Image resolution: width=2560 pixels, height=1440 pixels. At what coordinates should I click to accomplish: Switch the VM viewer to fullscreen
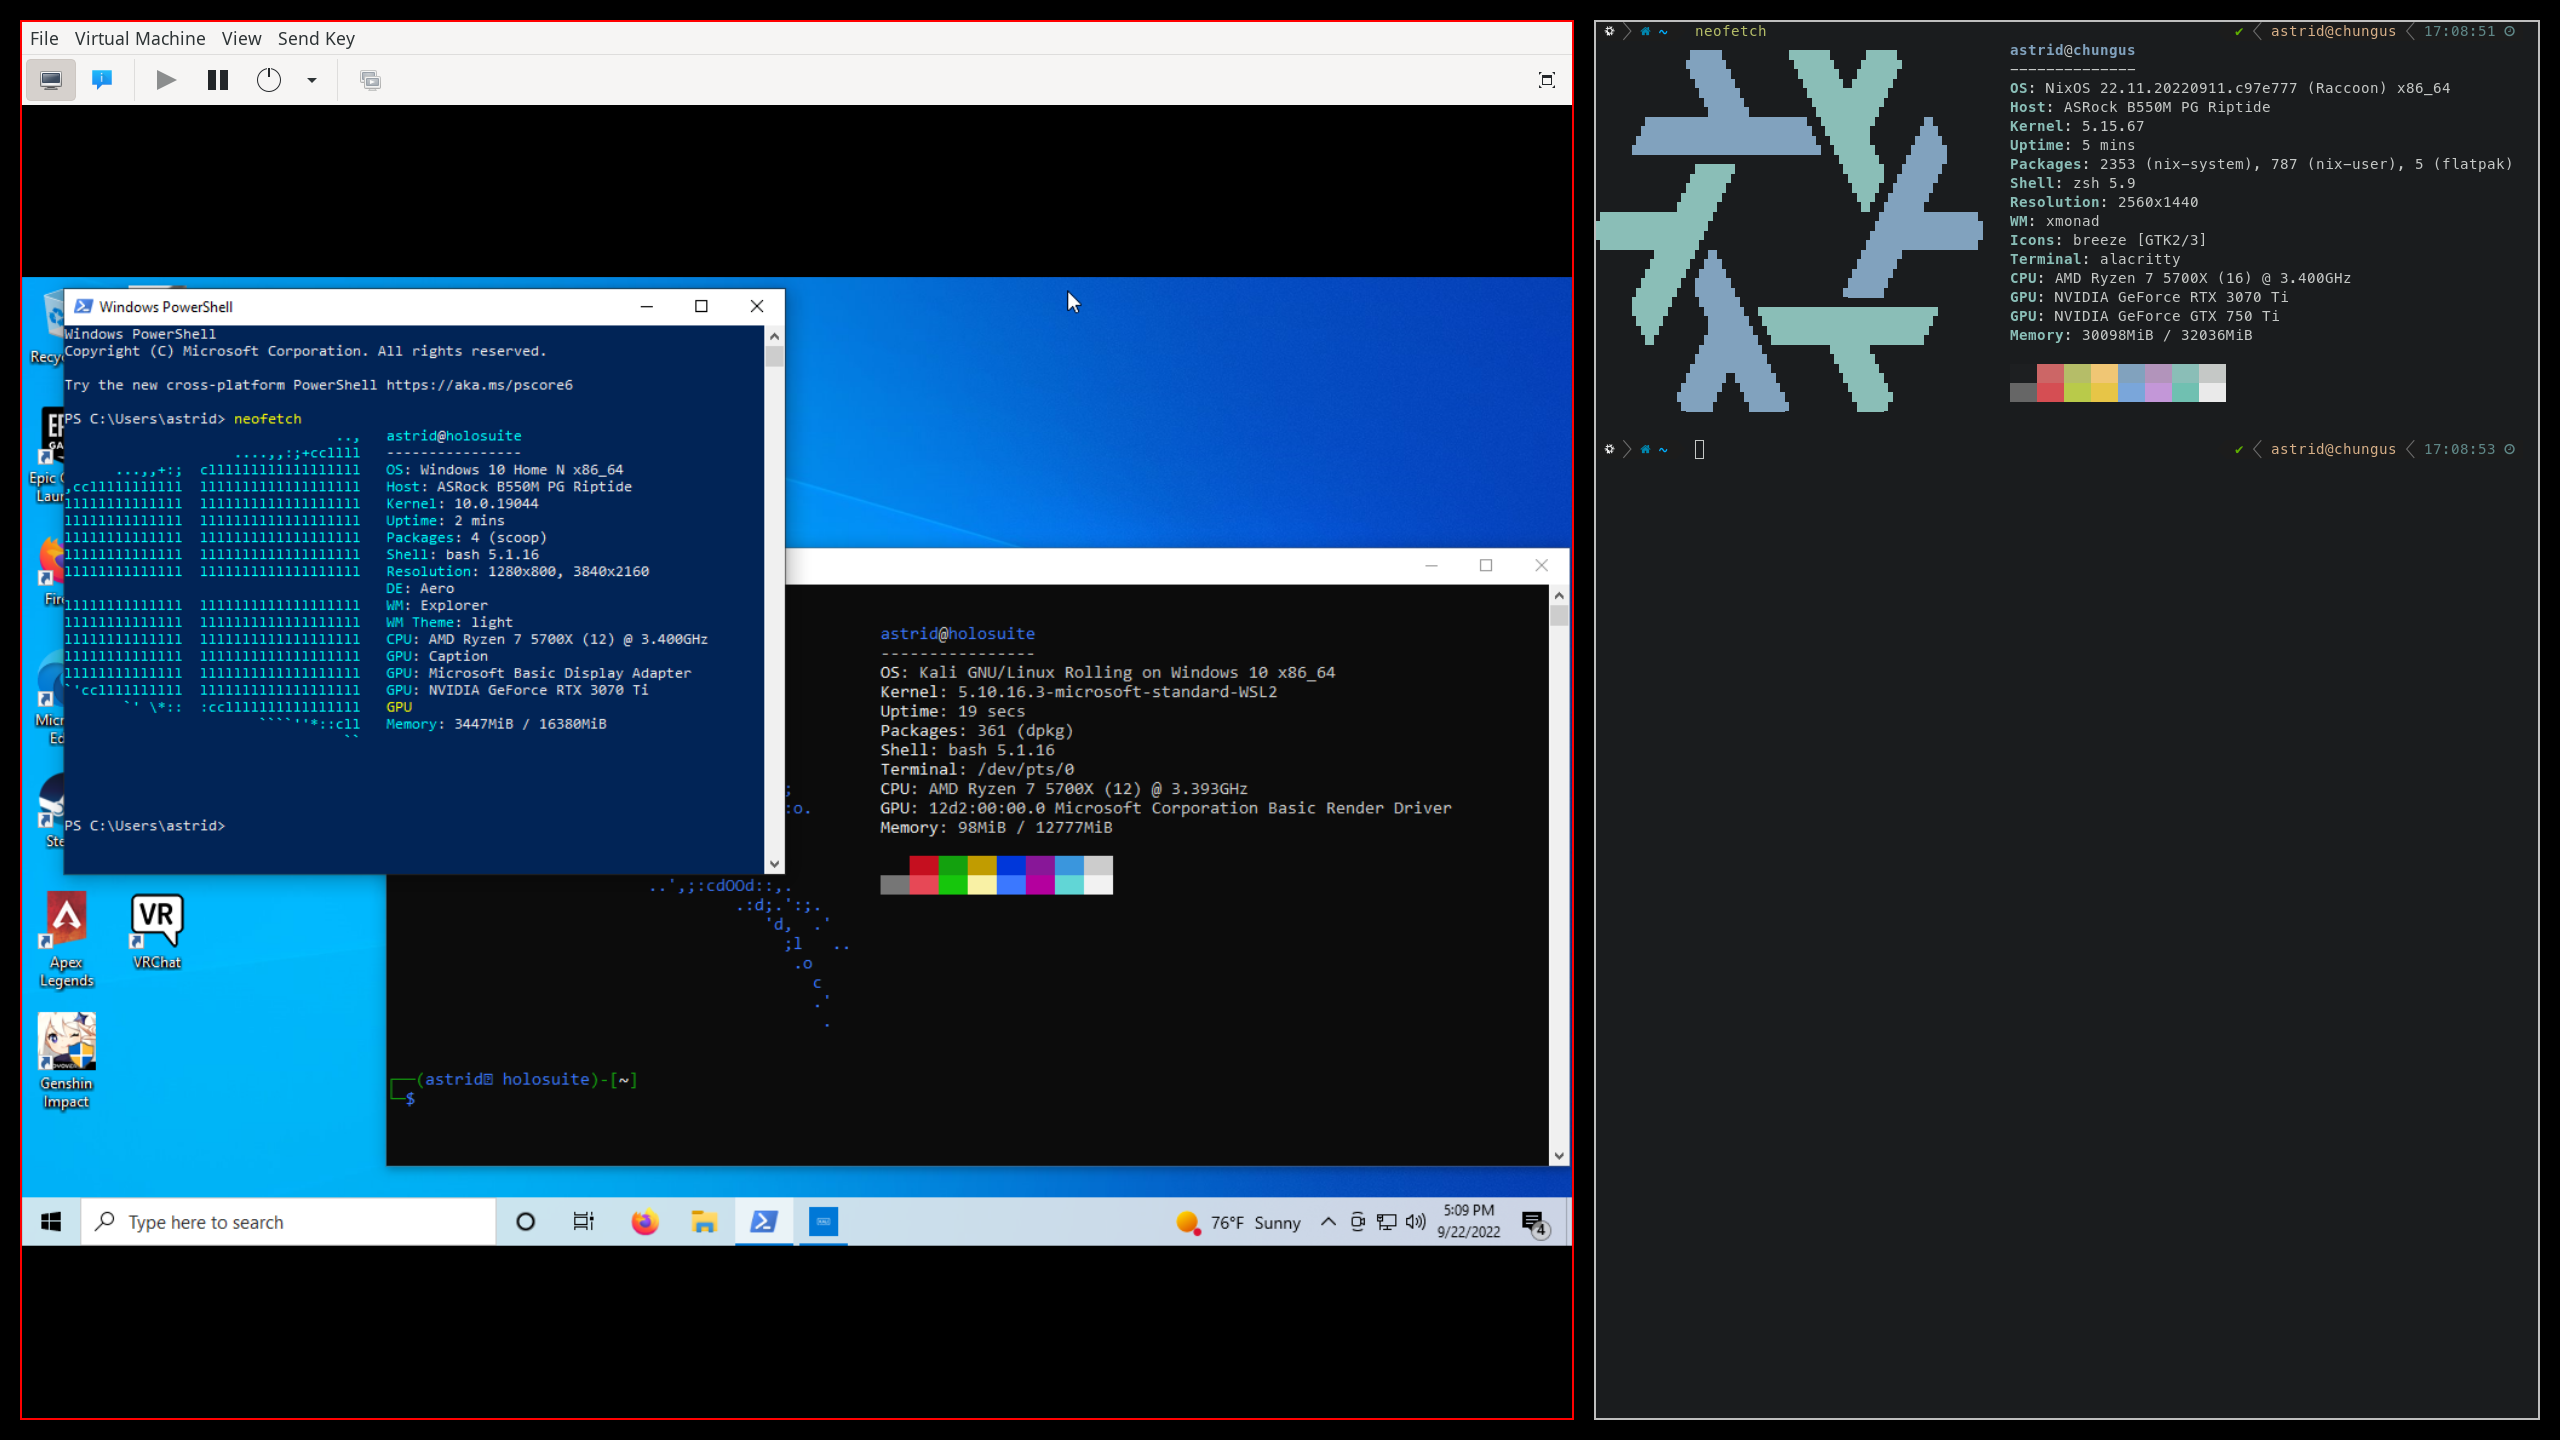(1547, 79)
